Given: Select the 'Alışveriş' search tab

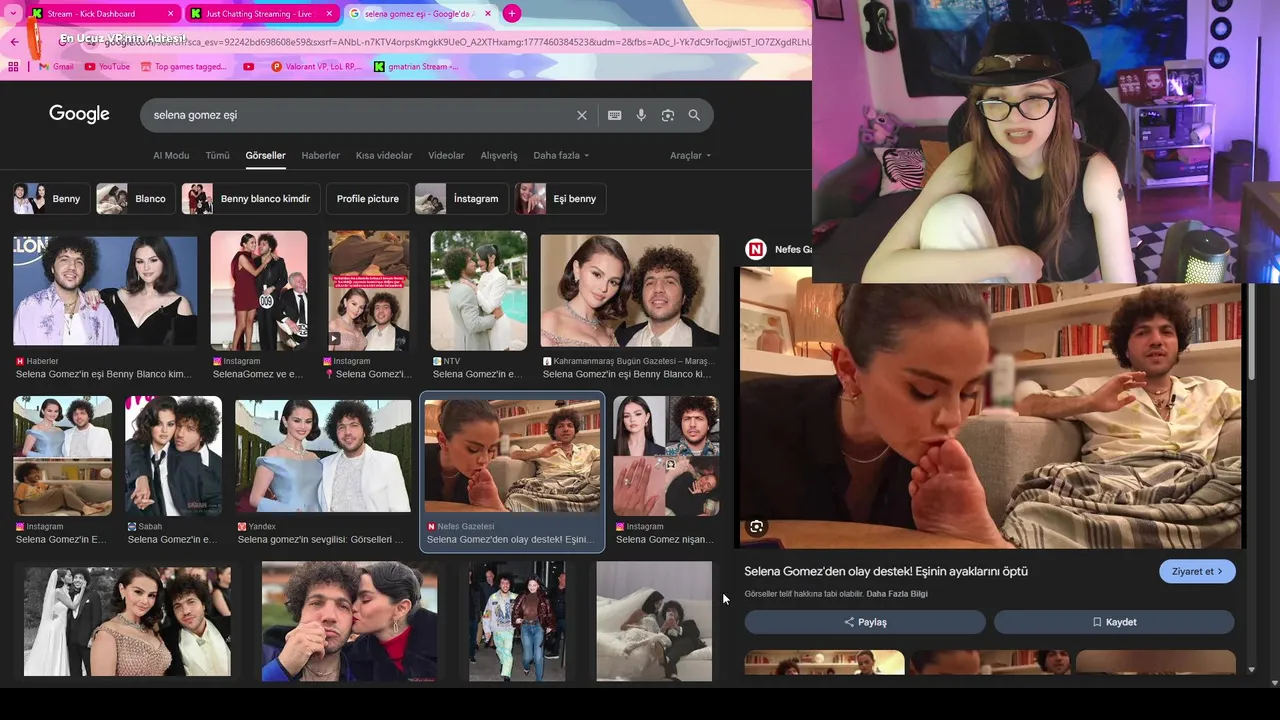Looking at the screenshot, I should point(499,156).
